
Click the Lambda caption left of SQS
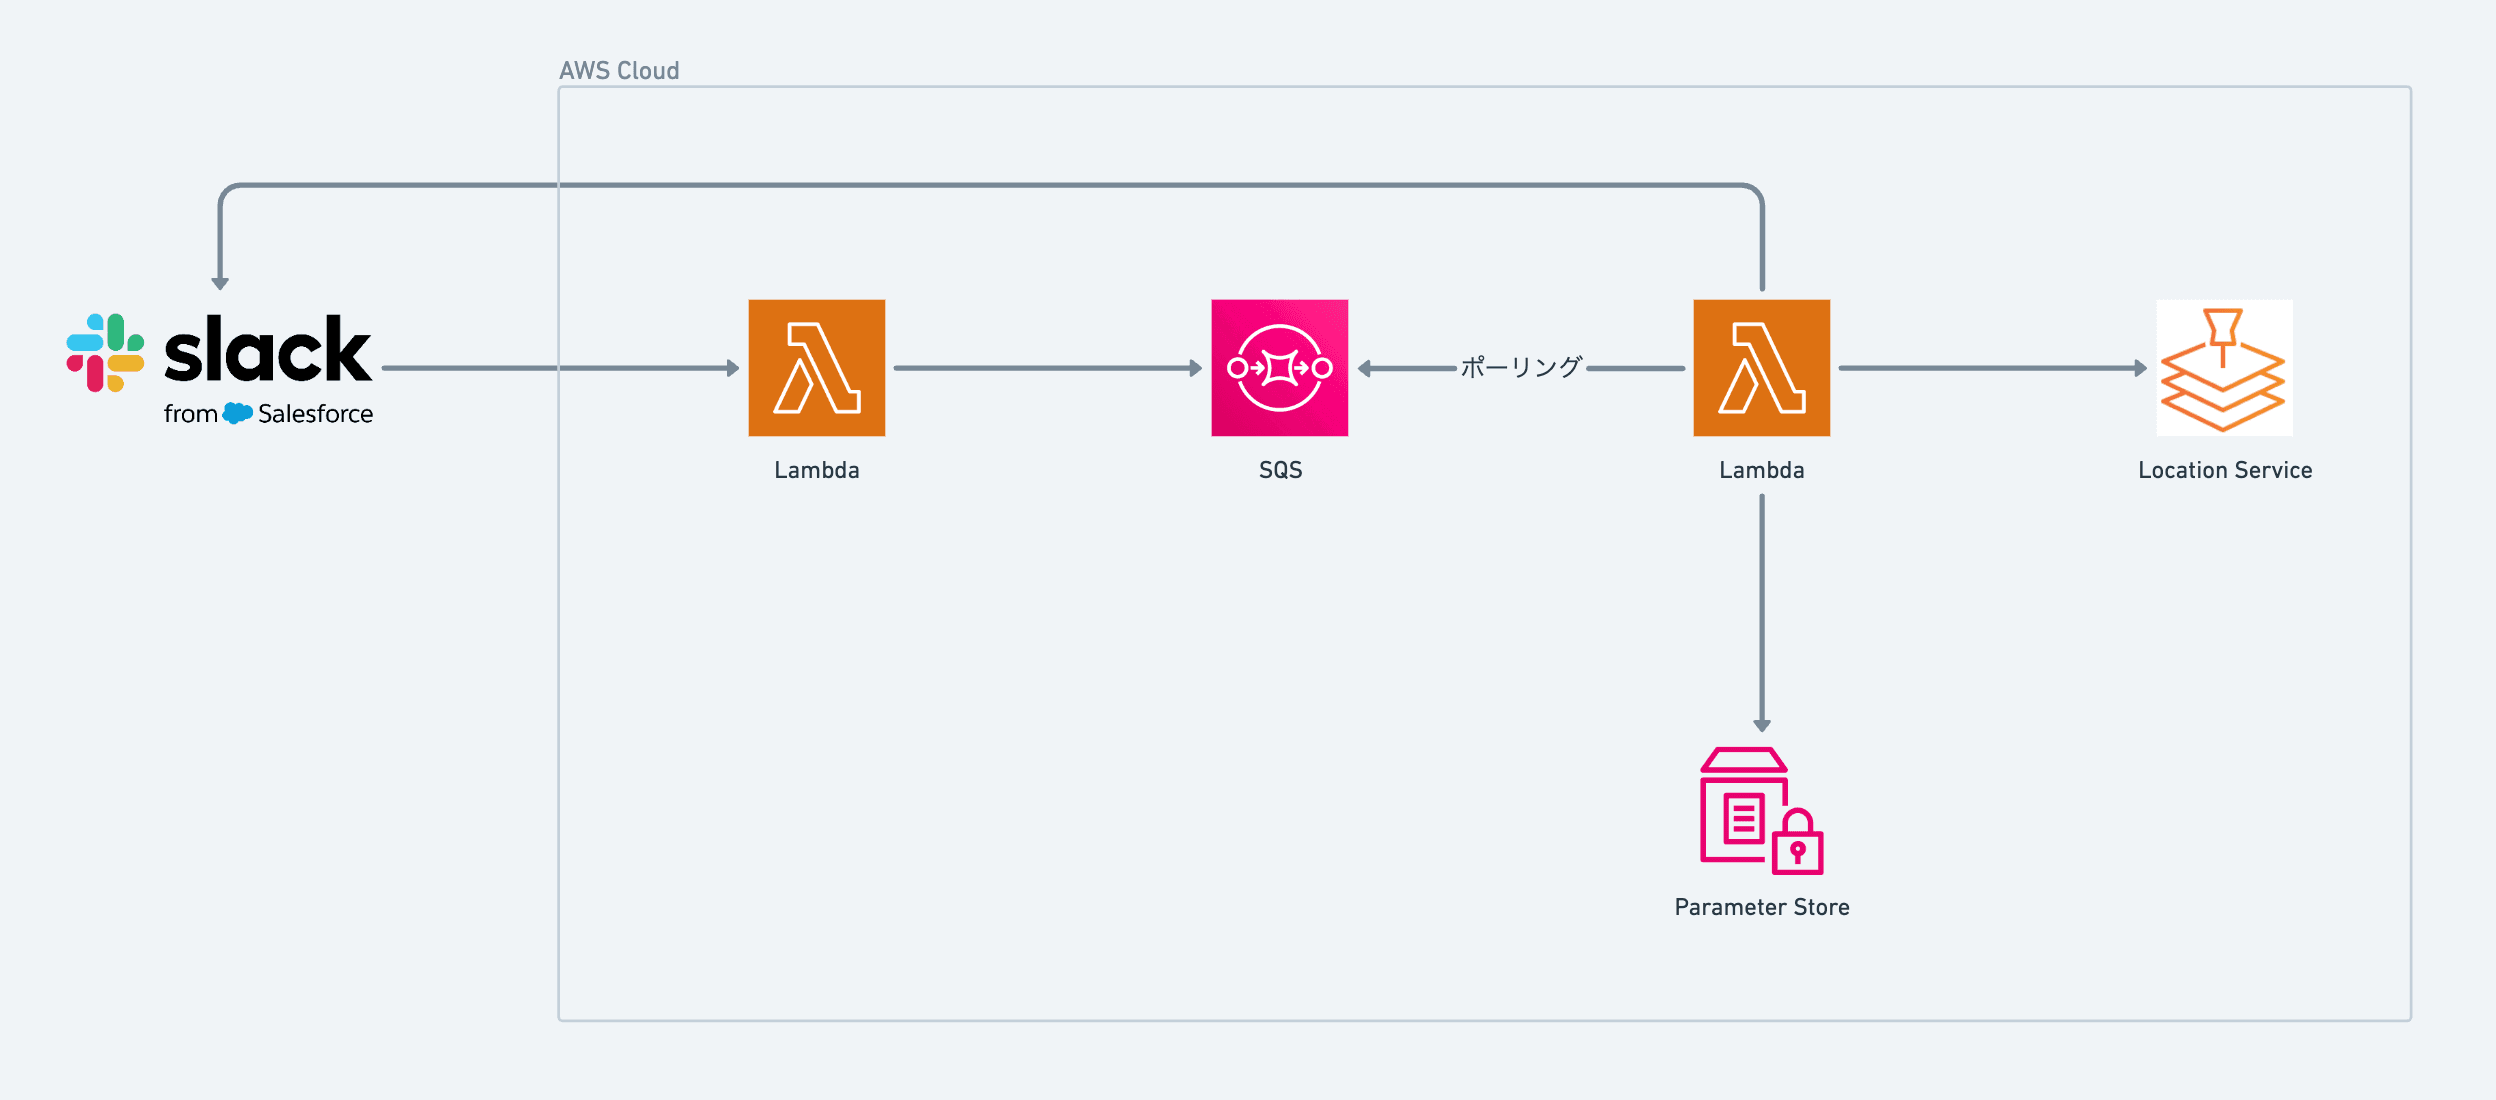(x=817, y=470)
